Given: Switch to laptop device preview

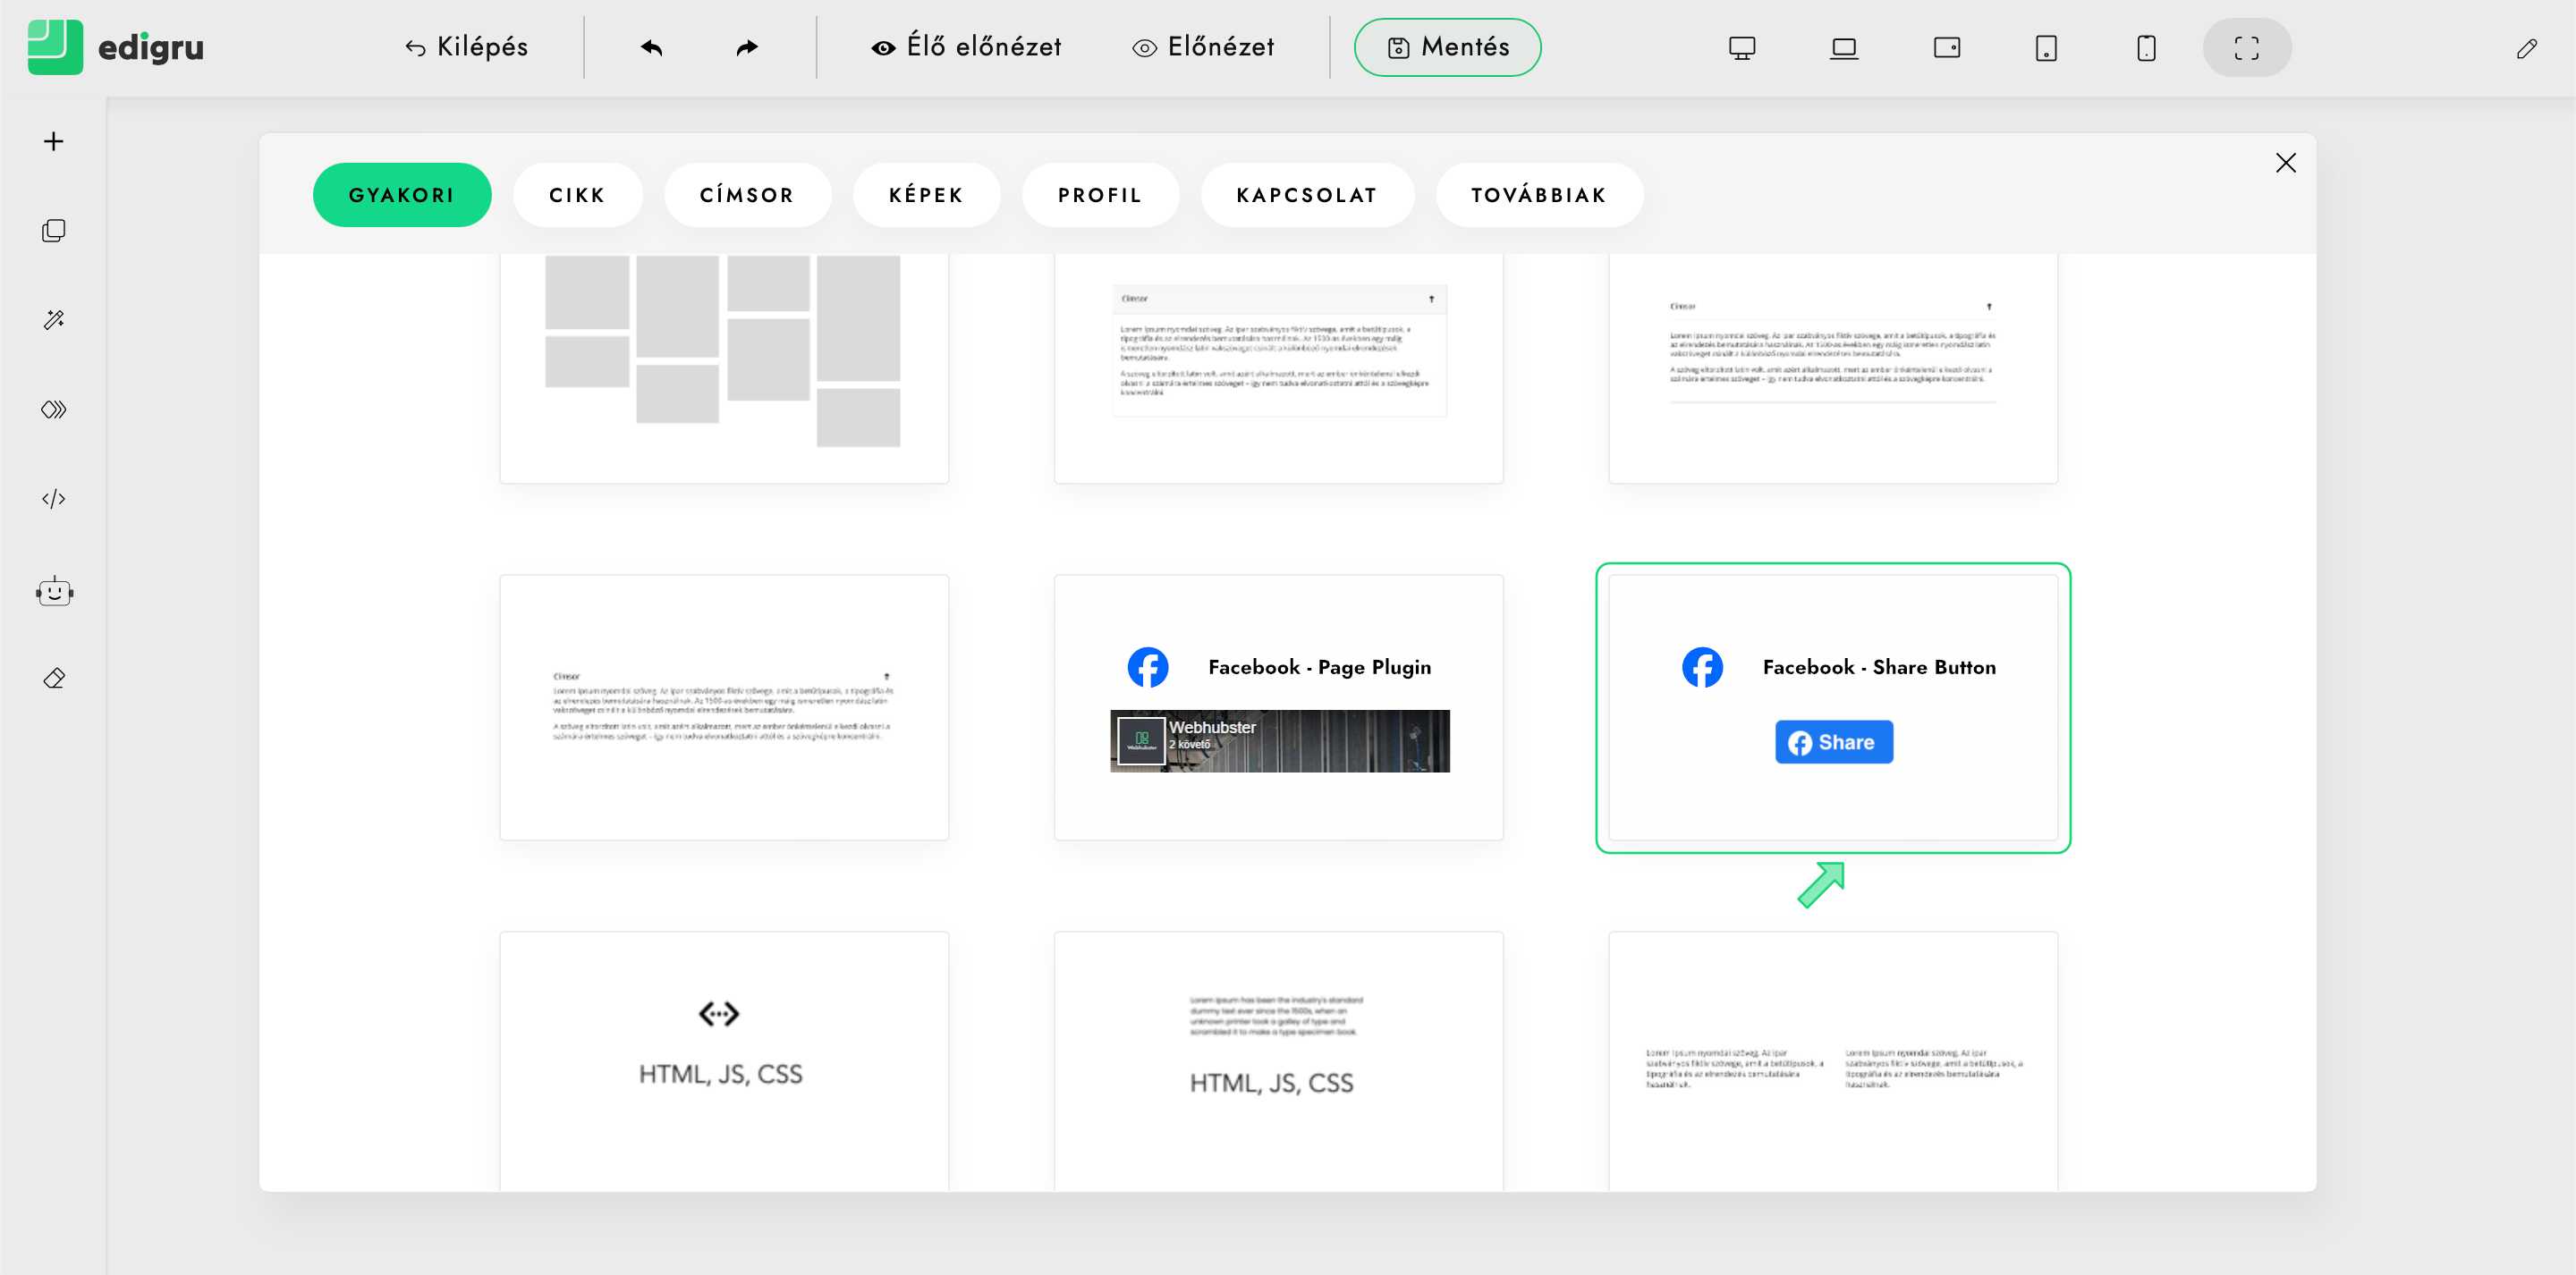Looking at the screenshot, I should pyautogui.click(x=1844, y=47).
